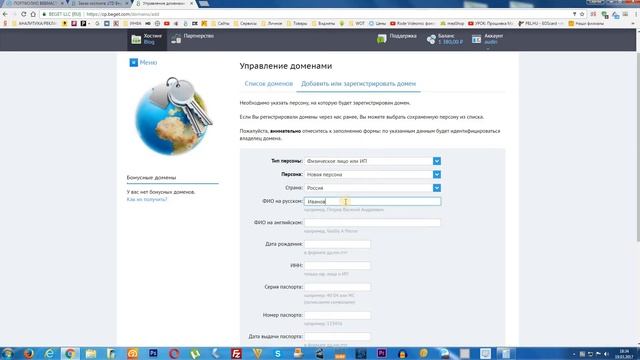Select Добавить или зарегистрировать домен tab
This screenshot has width=640, height=360.
click(358, 84)
